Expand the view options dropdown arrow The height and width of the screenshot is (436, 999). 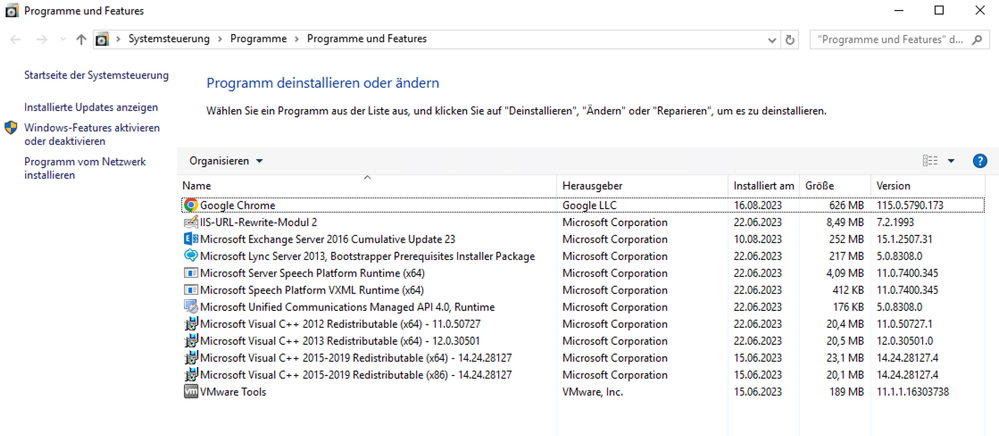(951, 161)
